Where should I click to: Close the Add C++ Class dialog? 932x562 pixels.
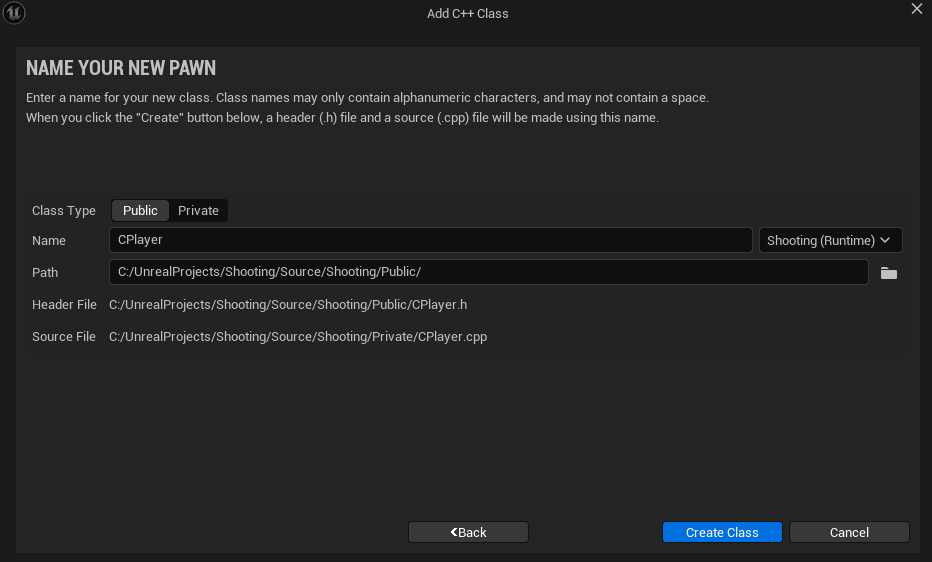pyautogui.click(x=917, y=8)
